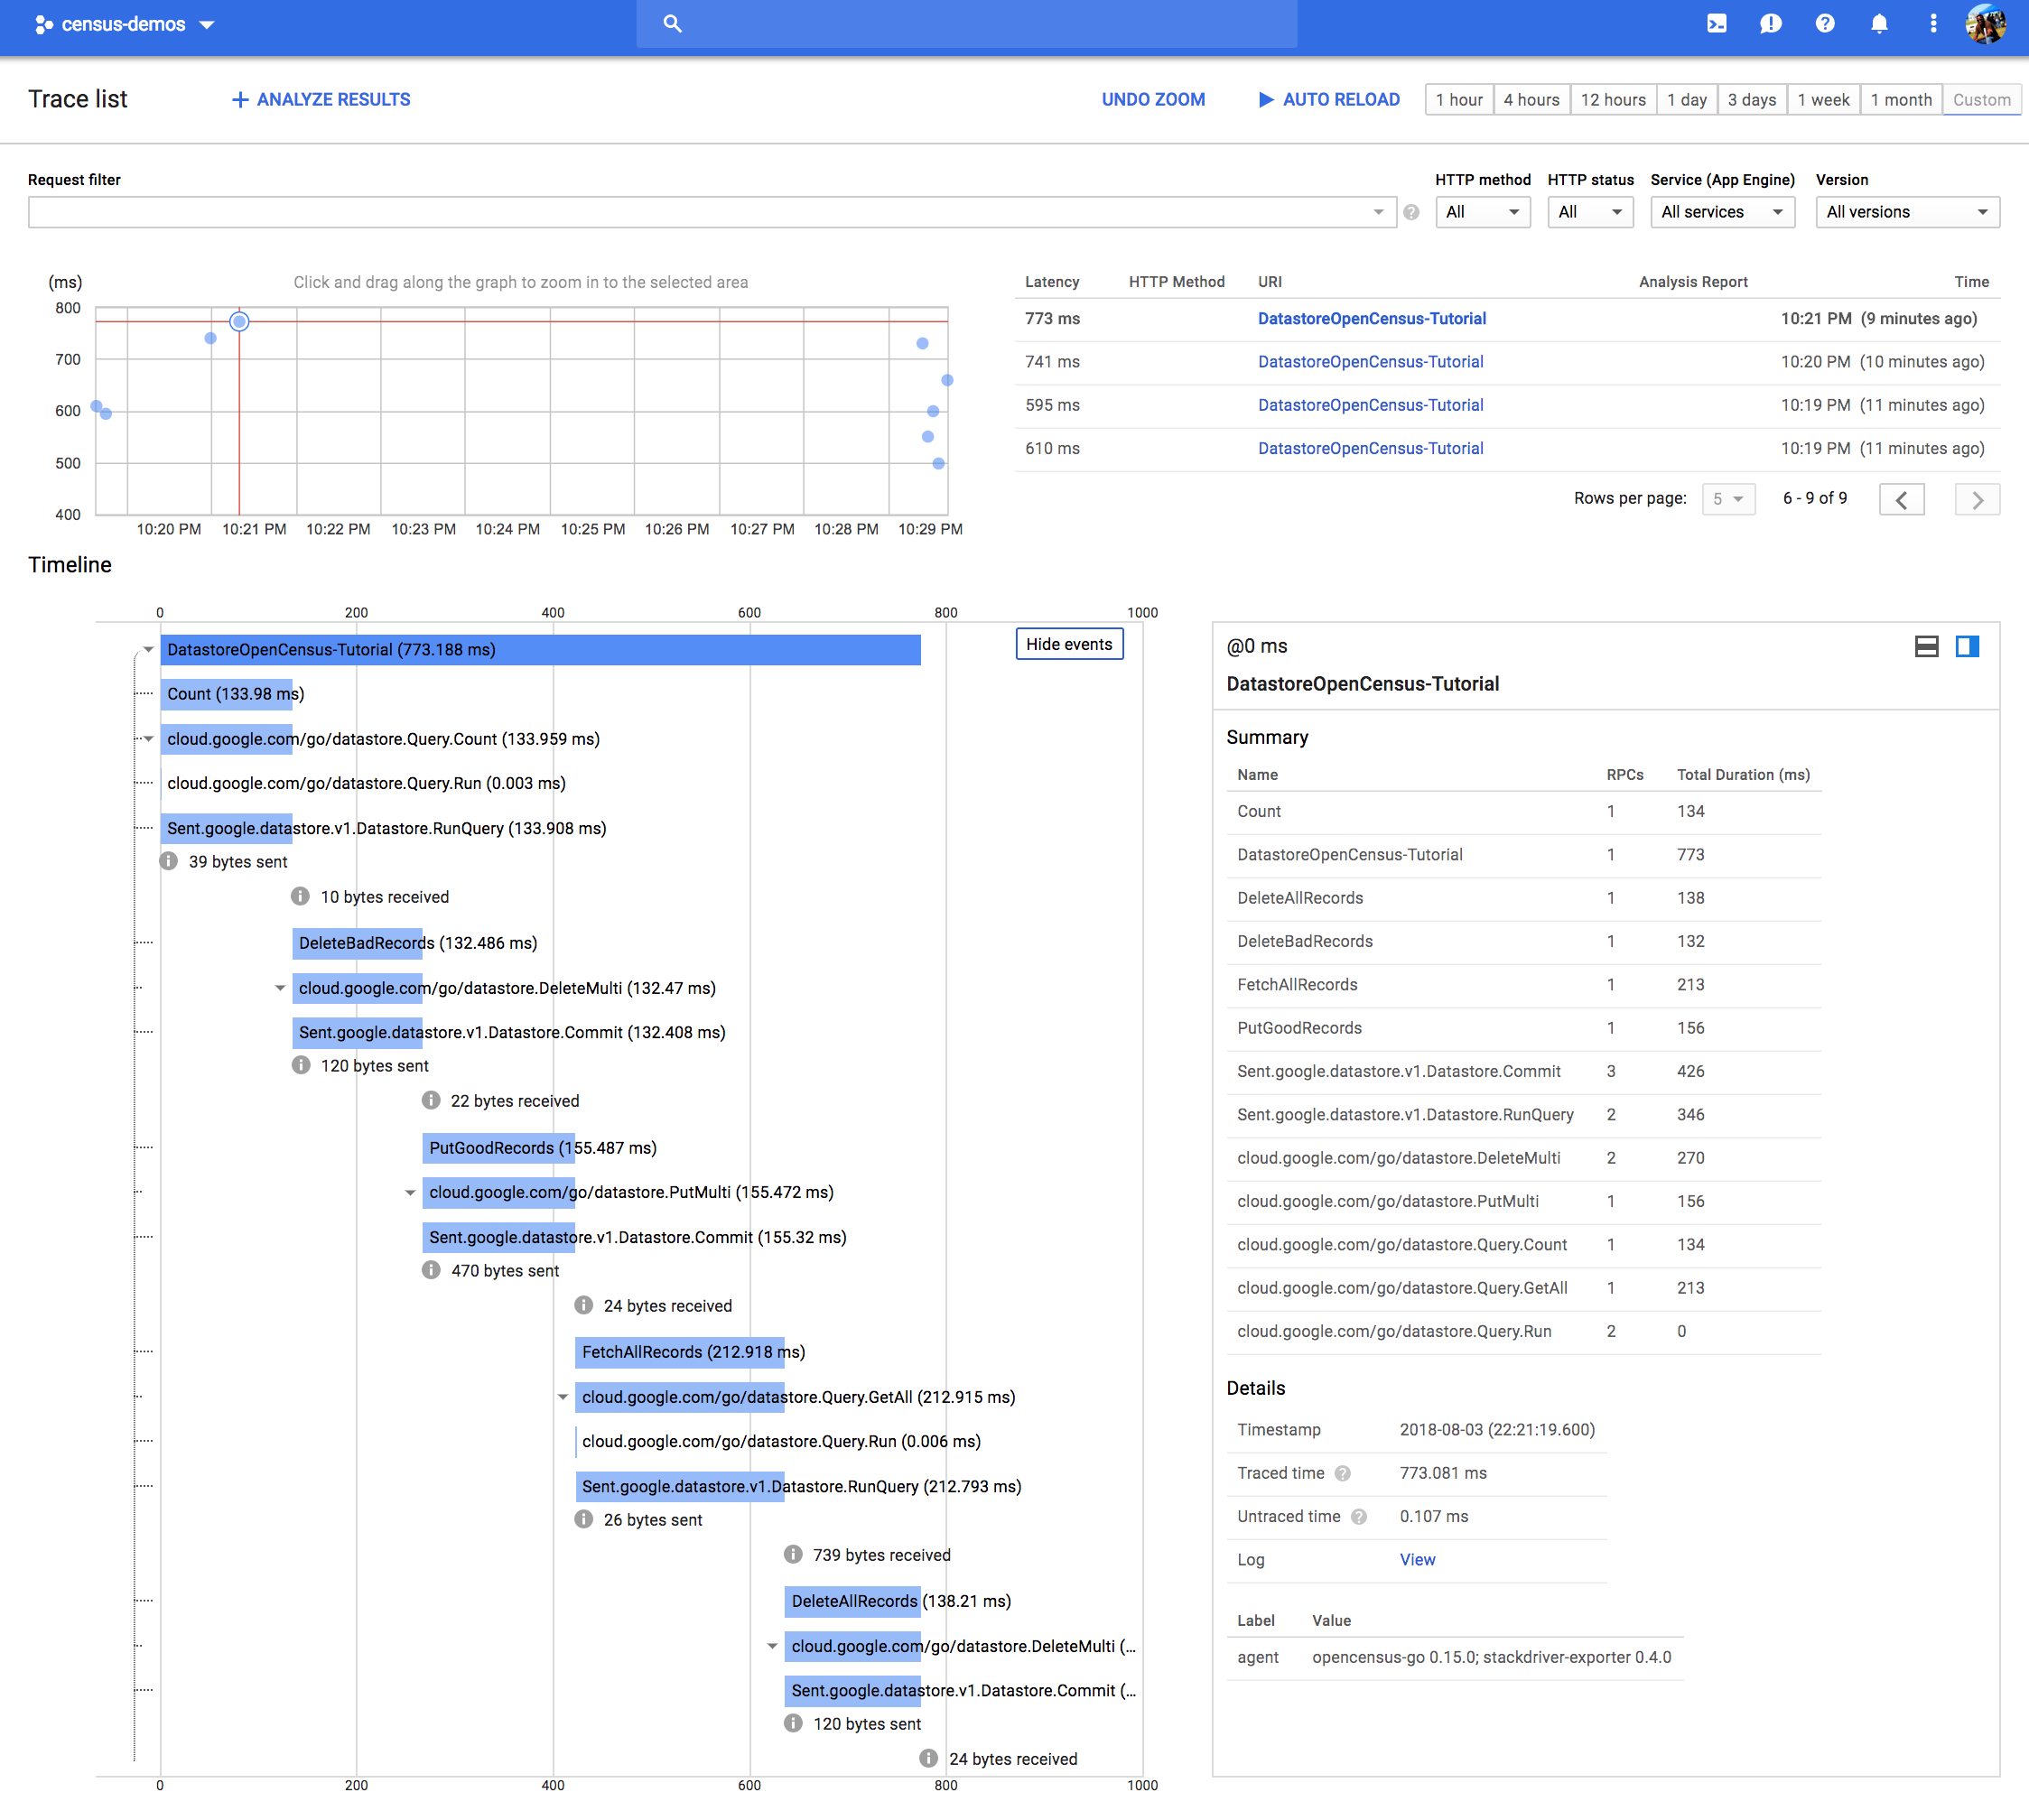Open the HTTP status dropdown
Image resolution: width=2029 pixels, height=1820 pixels.
(x=1590, y=212)
